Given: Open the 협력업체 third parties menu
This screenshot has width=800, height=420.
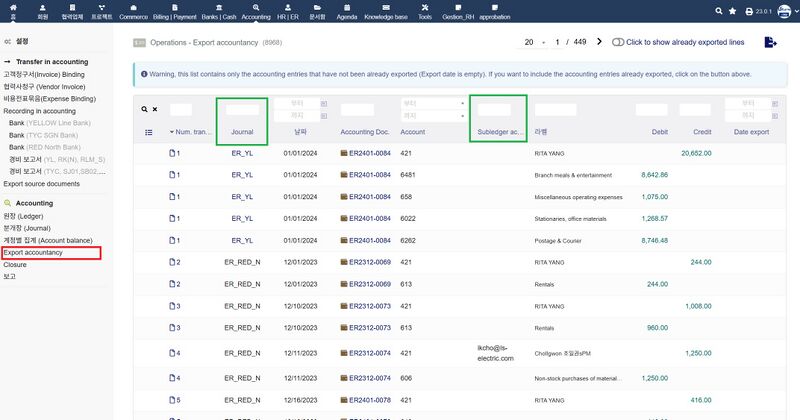Looking at the screenshot, I should pos(72,11).
